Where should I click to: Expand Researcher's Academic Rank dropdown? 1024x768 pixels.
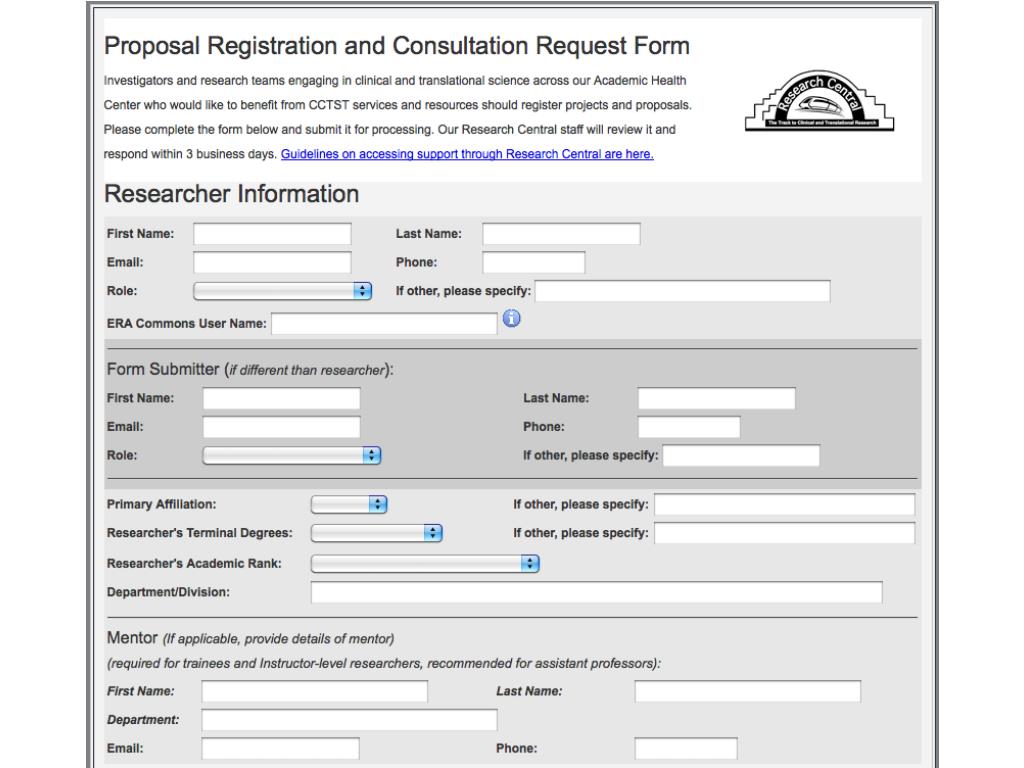(x=425, y=564)
